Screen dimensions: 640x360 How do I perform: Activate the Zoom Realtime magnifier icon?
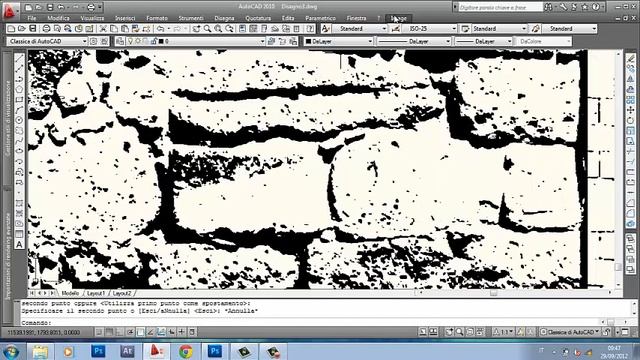click(x=207, y=29)
